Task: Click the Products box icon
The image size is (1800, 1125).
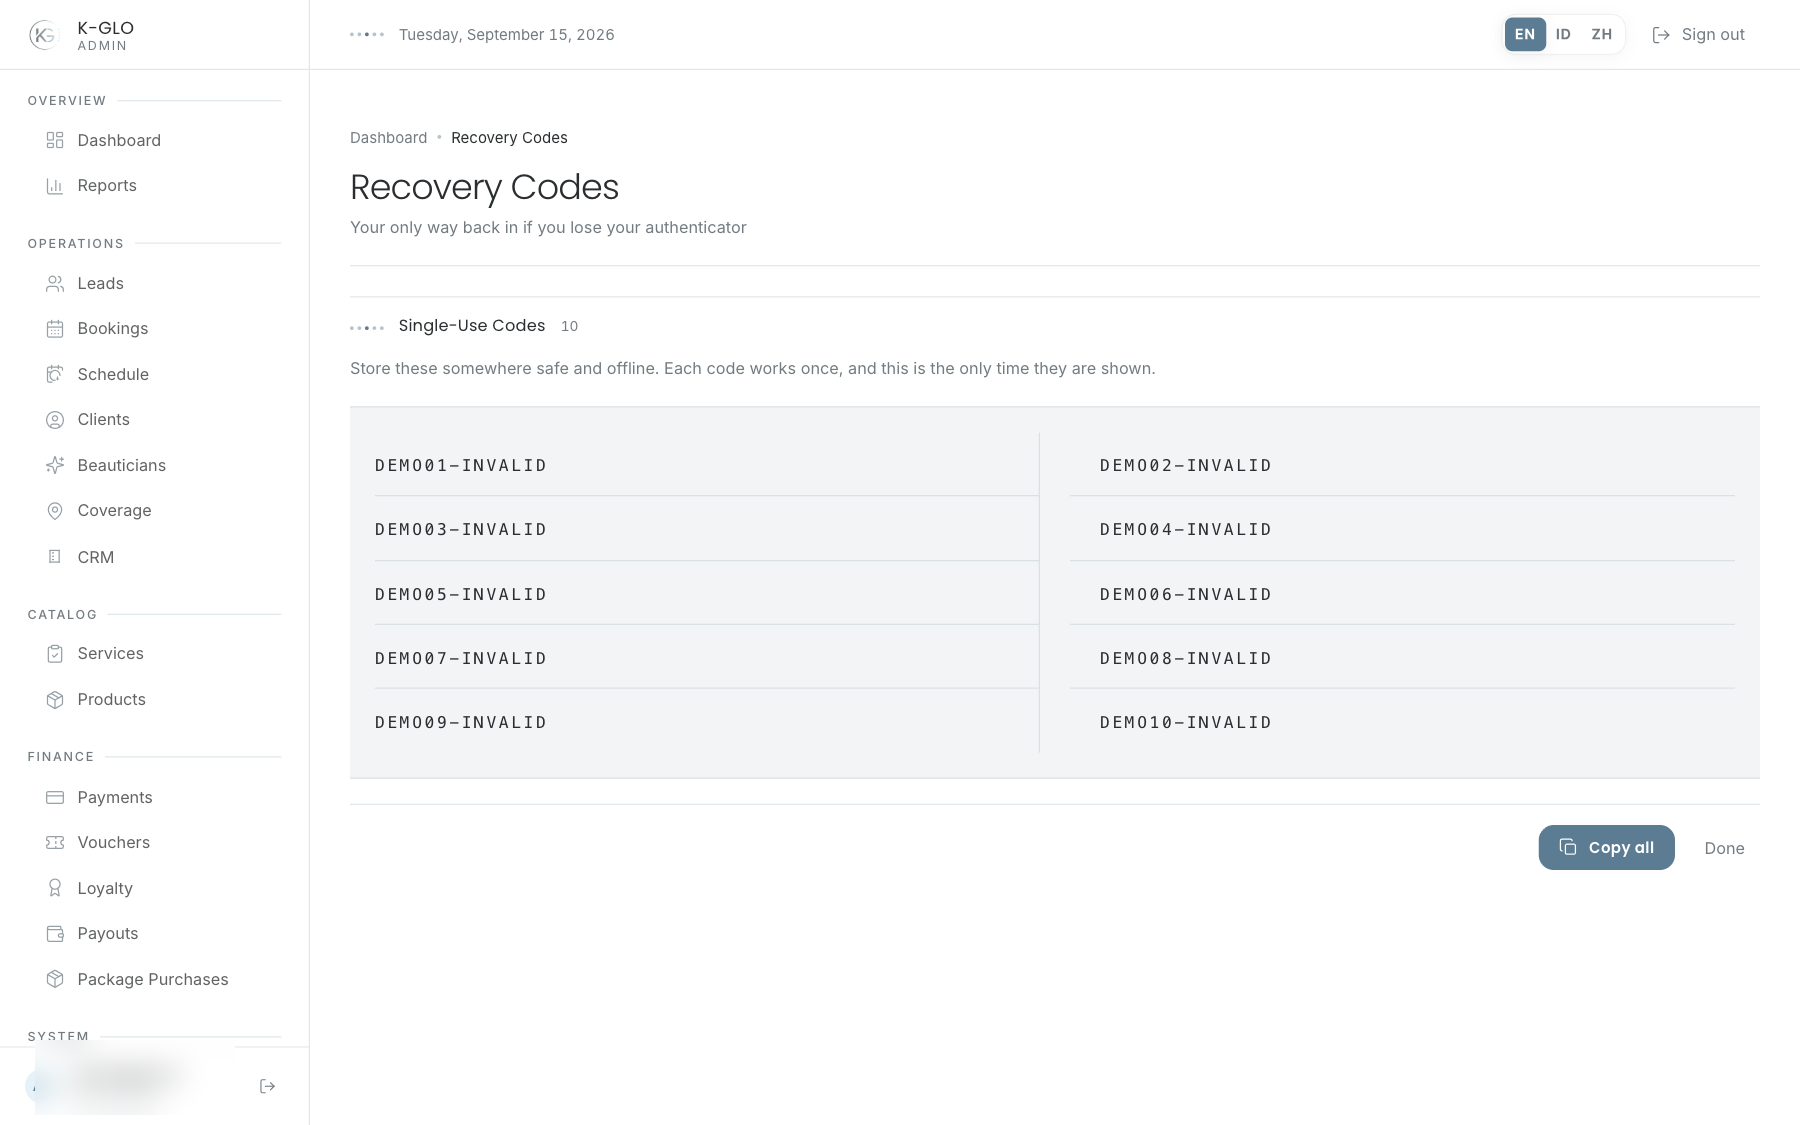Action: (55, 700)
